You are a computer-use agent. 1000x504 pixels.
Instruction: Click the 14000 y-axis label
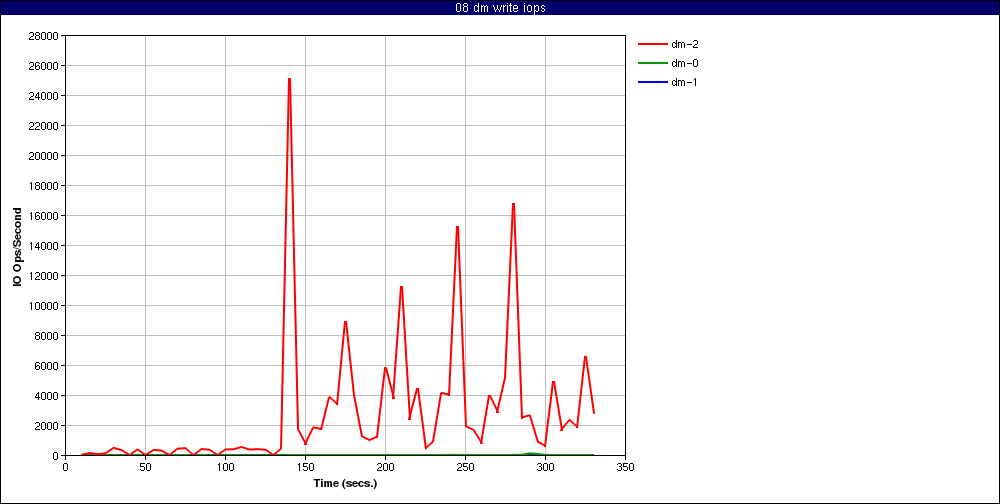pos(45,246)
